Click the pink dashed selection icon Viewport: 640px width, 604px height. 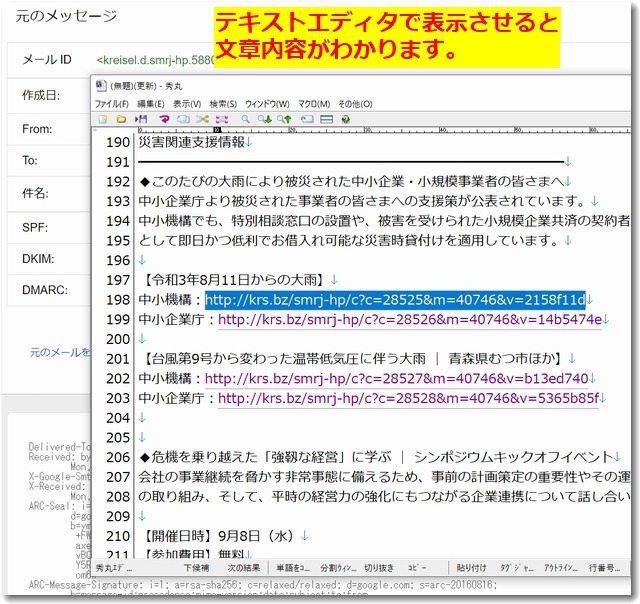click(222, 119)
